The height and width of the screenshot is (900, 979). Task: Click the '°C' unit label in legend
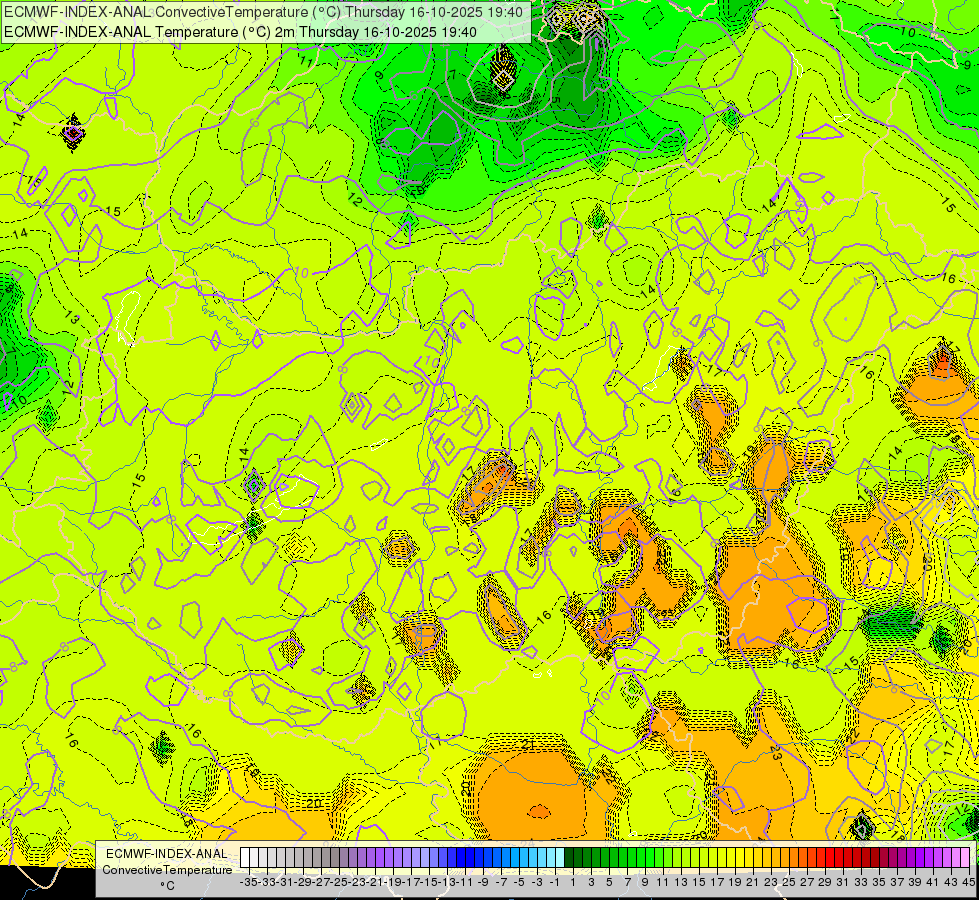167,886
